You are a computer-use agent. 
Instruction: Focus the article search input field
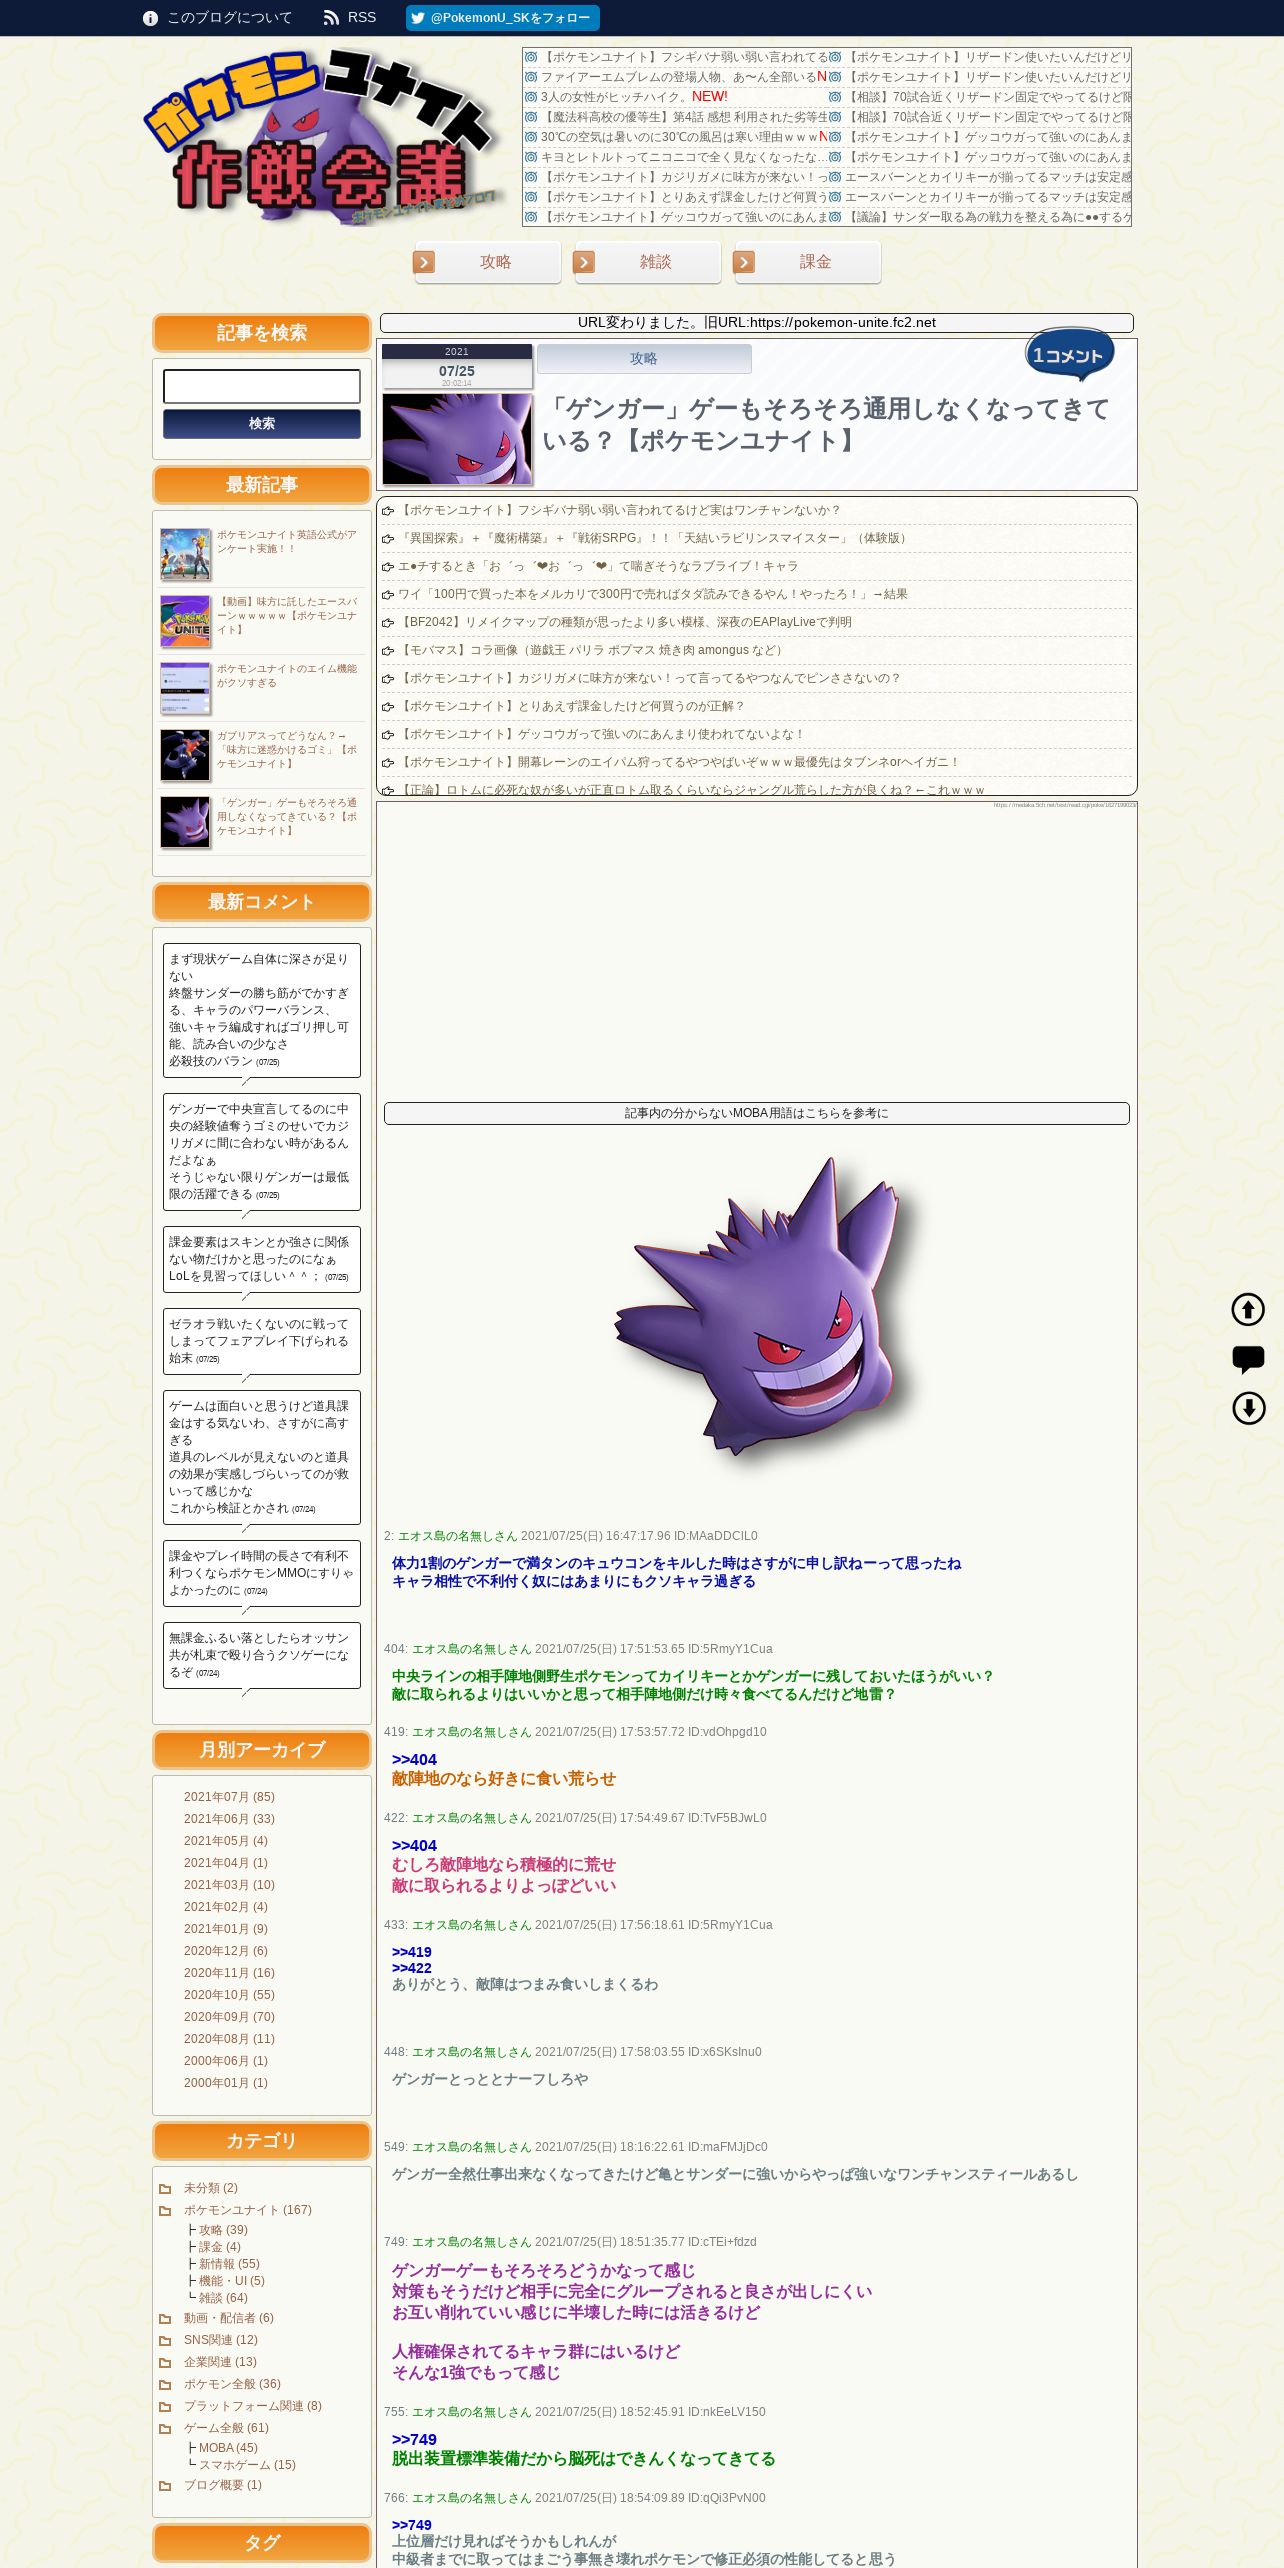click(x=262, y=386)
